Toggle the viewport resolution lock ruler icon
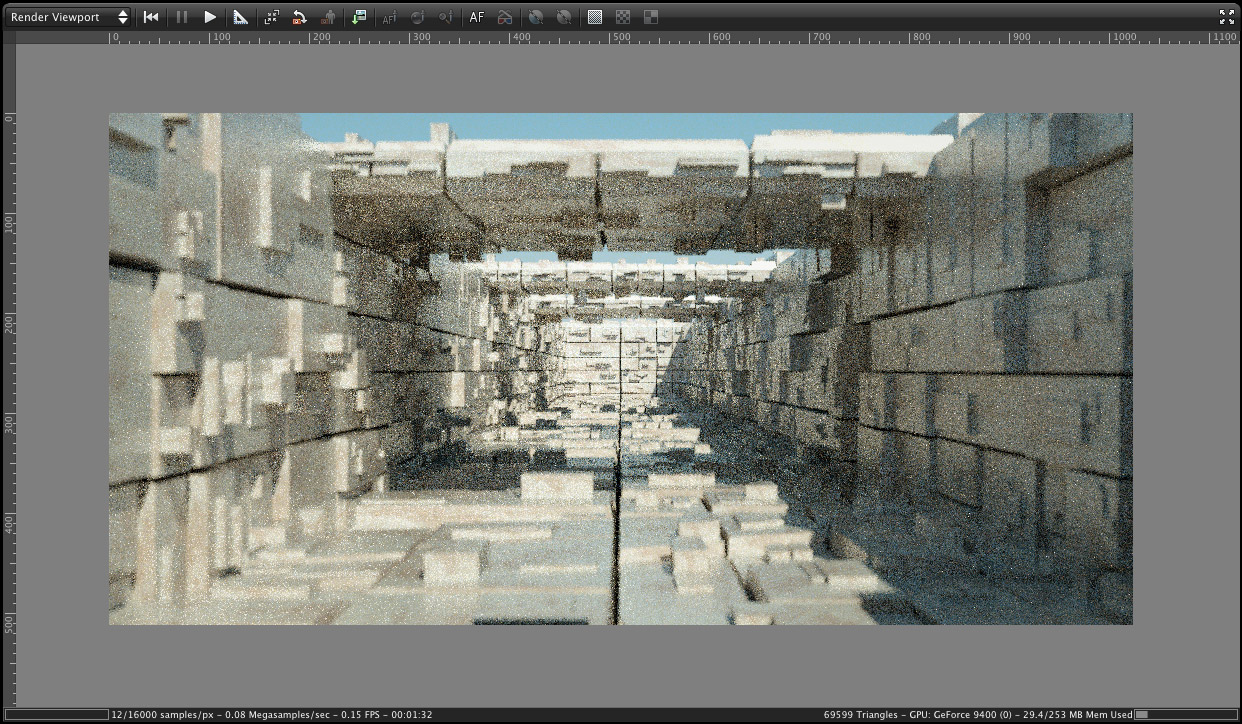 240,17
